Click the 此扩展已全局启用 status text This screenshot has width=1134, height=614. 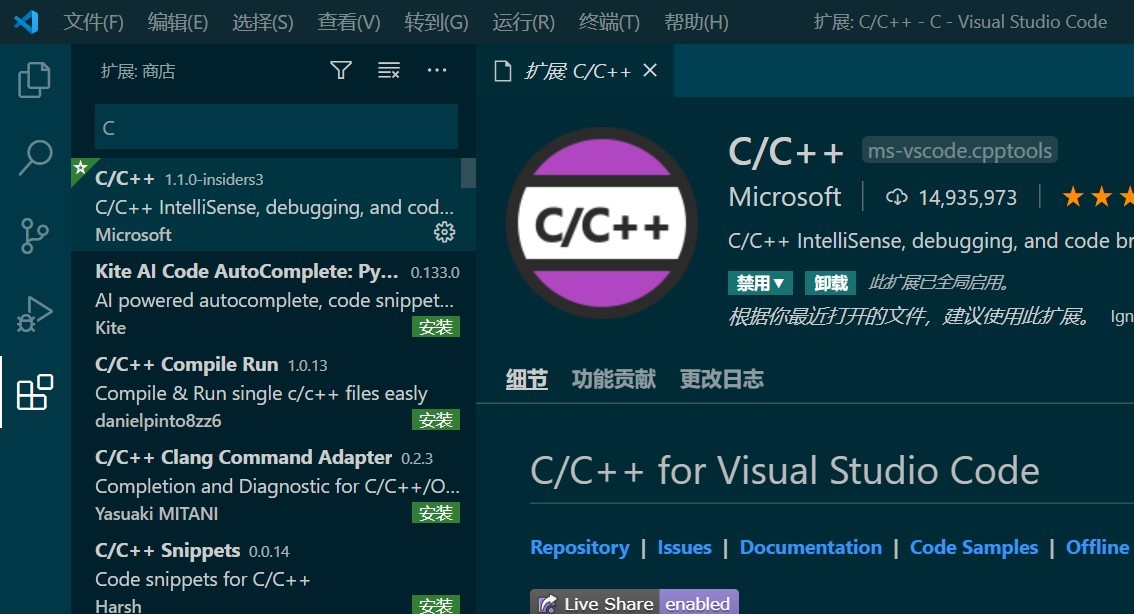939,282
